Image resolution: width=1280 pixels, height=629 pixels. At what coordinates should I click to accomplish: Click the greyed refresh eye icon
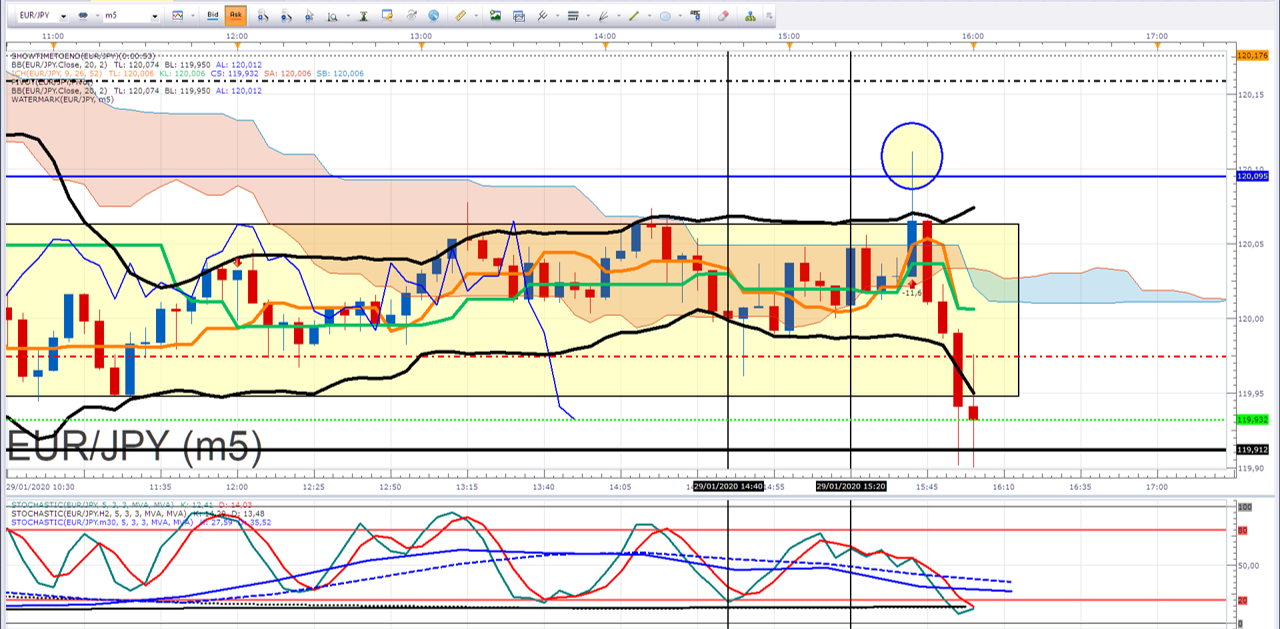click(x=412, y=15)
